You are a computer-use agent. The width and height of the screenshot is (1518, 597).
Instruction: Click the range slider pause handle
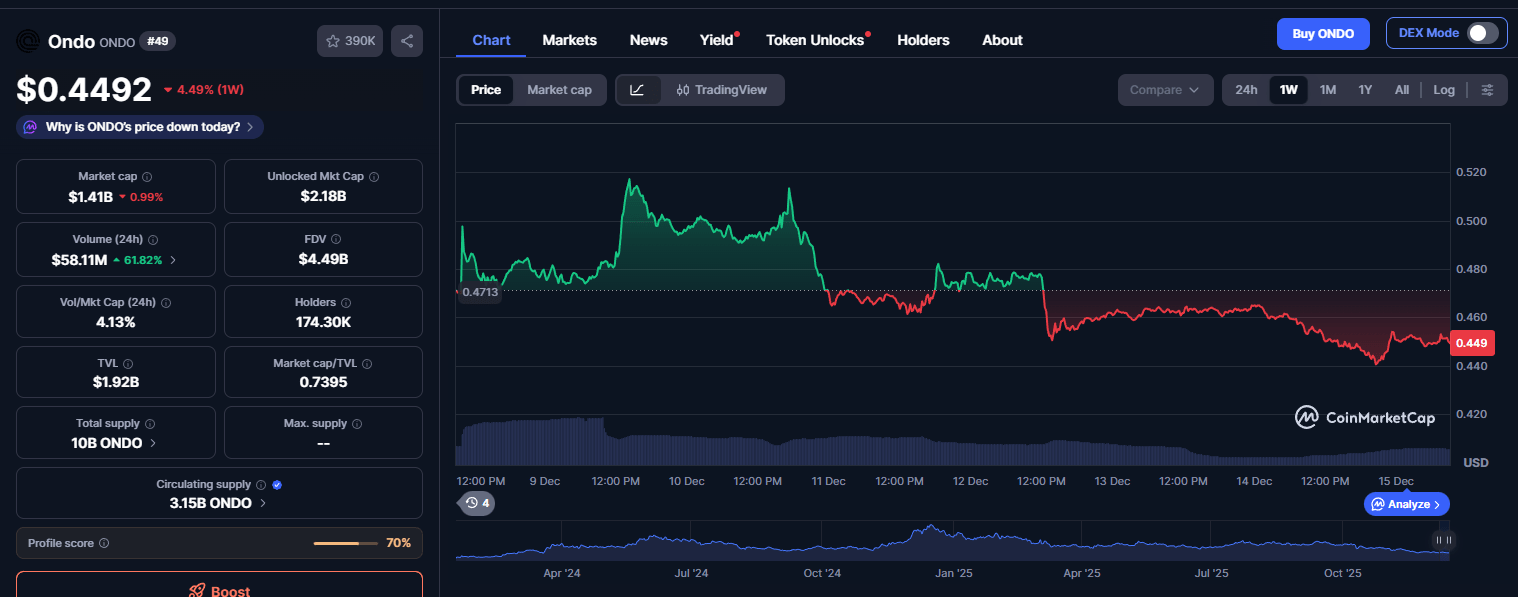click(1442, 540)
